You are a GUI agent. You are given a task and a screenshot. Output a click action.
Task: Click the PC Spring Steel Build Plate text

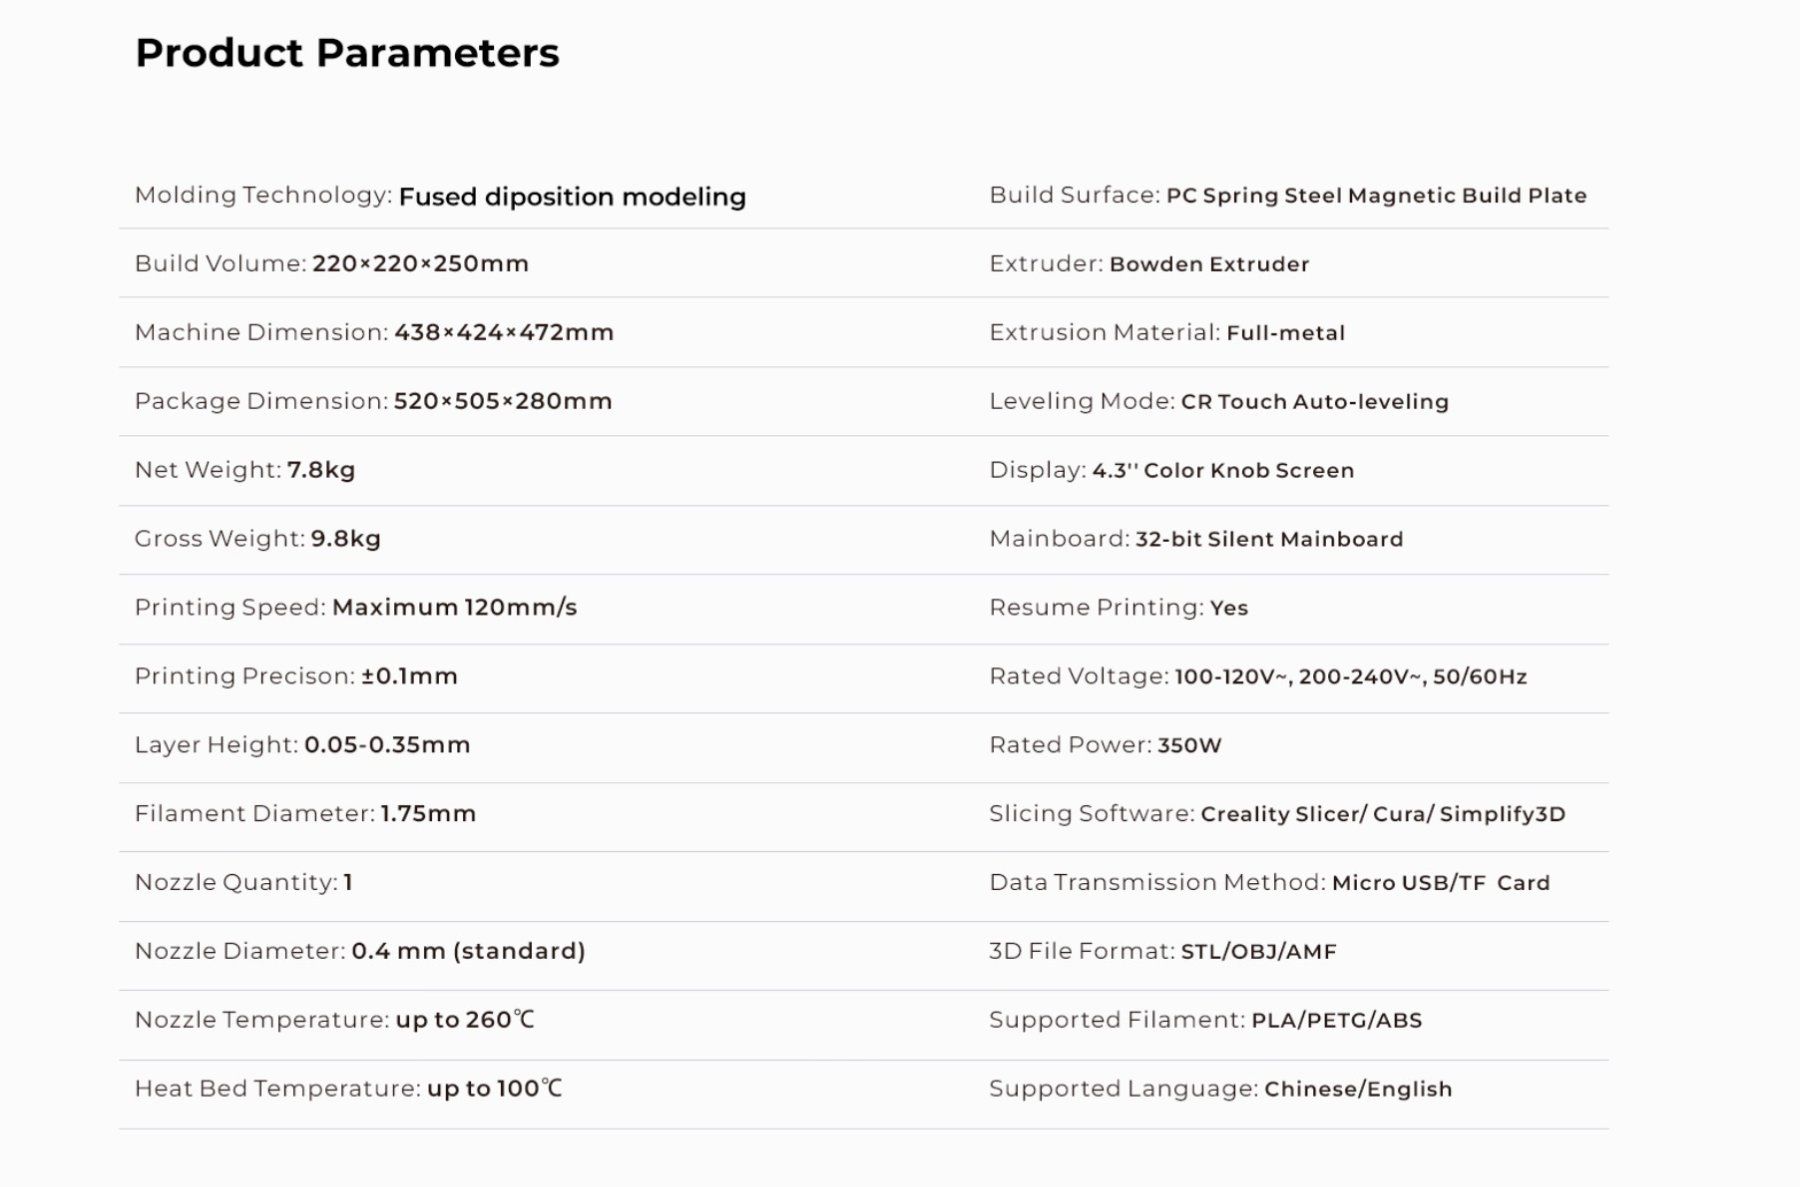(1376, 196)
